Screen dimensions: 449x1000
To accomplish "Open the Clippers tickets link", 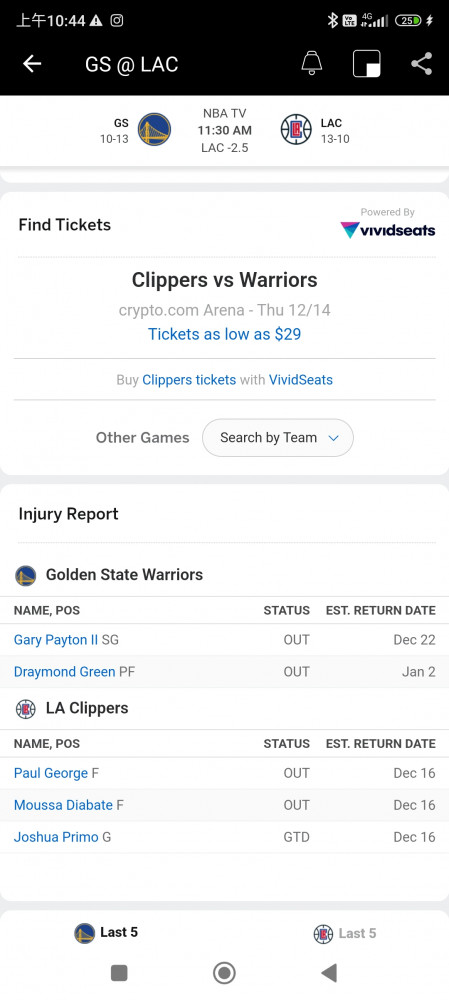I will (x=189, y=380).
